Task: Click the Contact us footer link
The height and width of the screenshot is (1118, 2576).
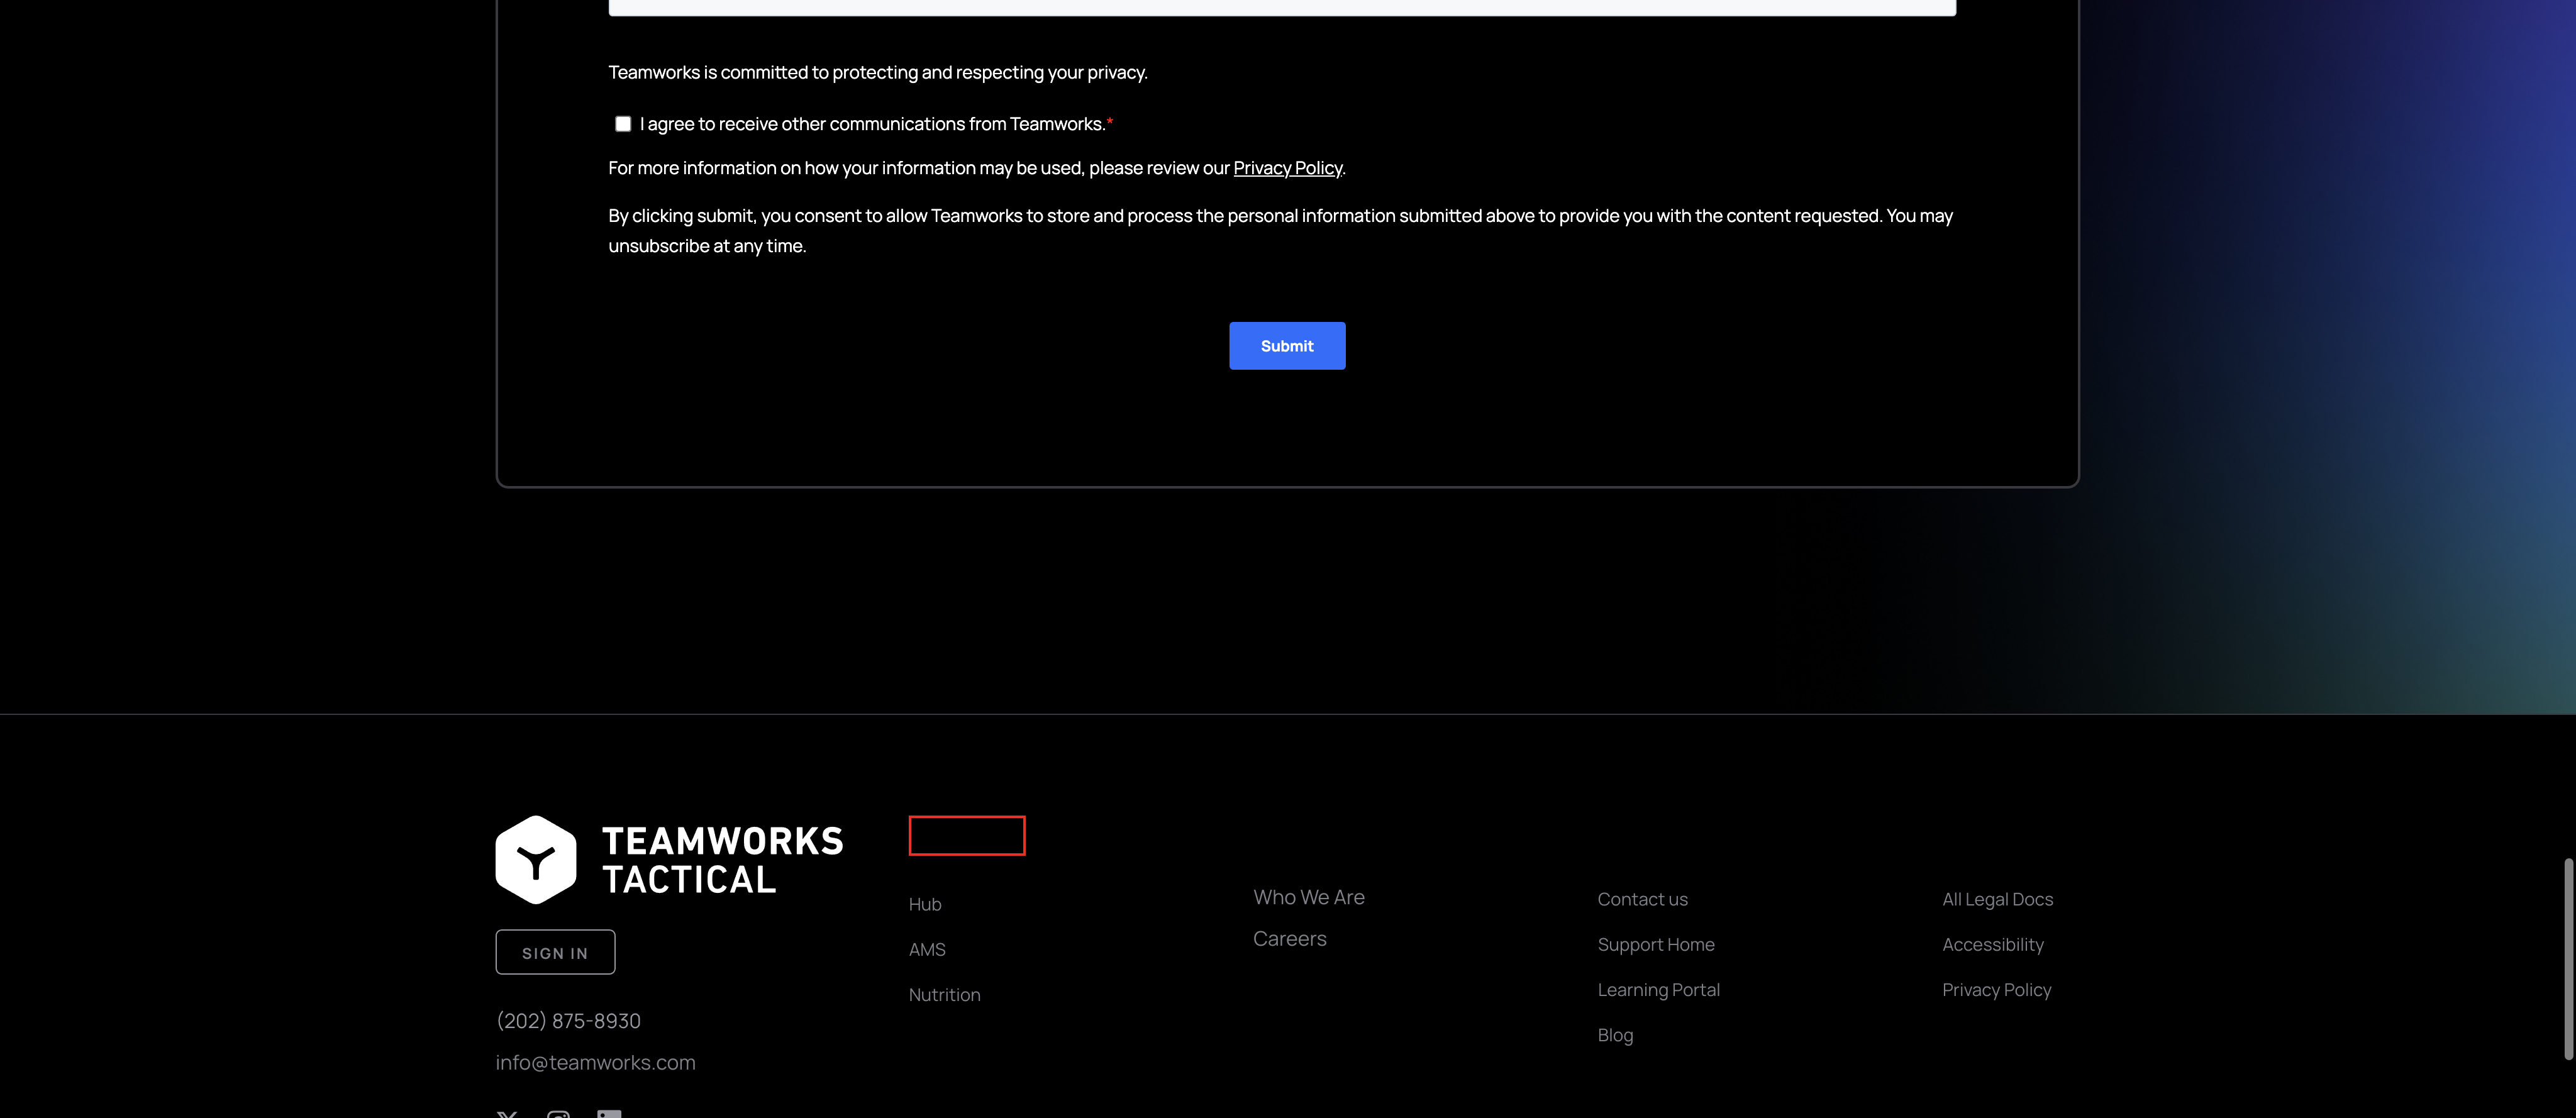Action: pyautogui.click(x=1642, y=899)
